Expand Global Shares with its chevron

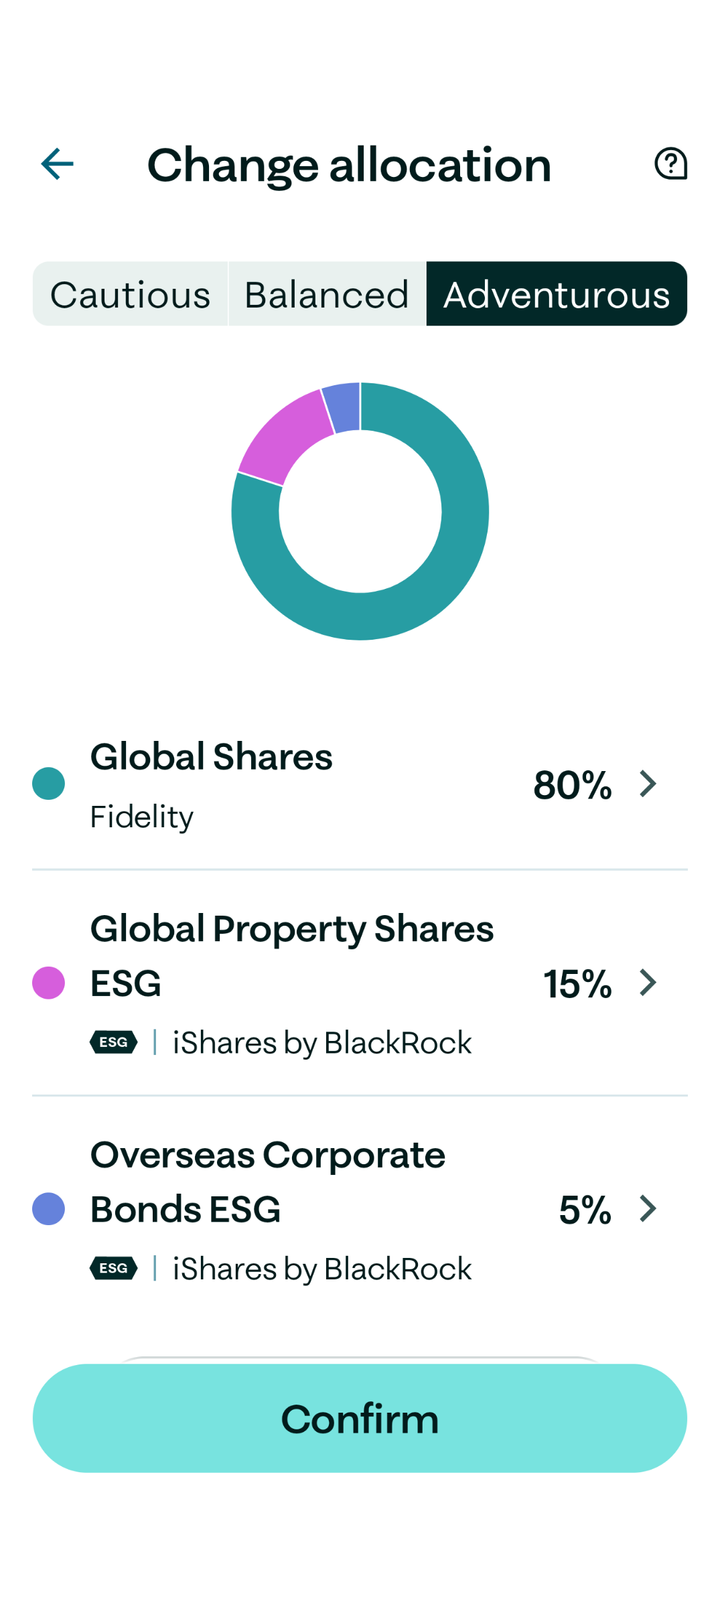pos(648,784)
